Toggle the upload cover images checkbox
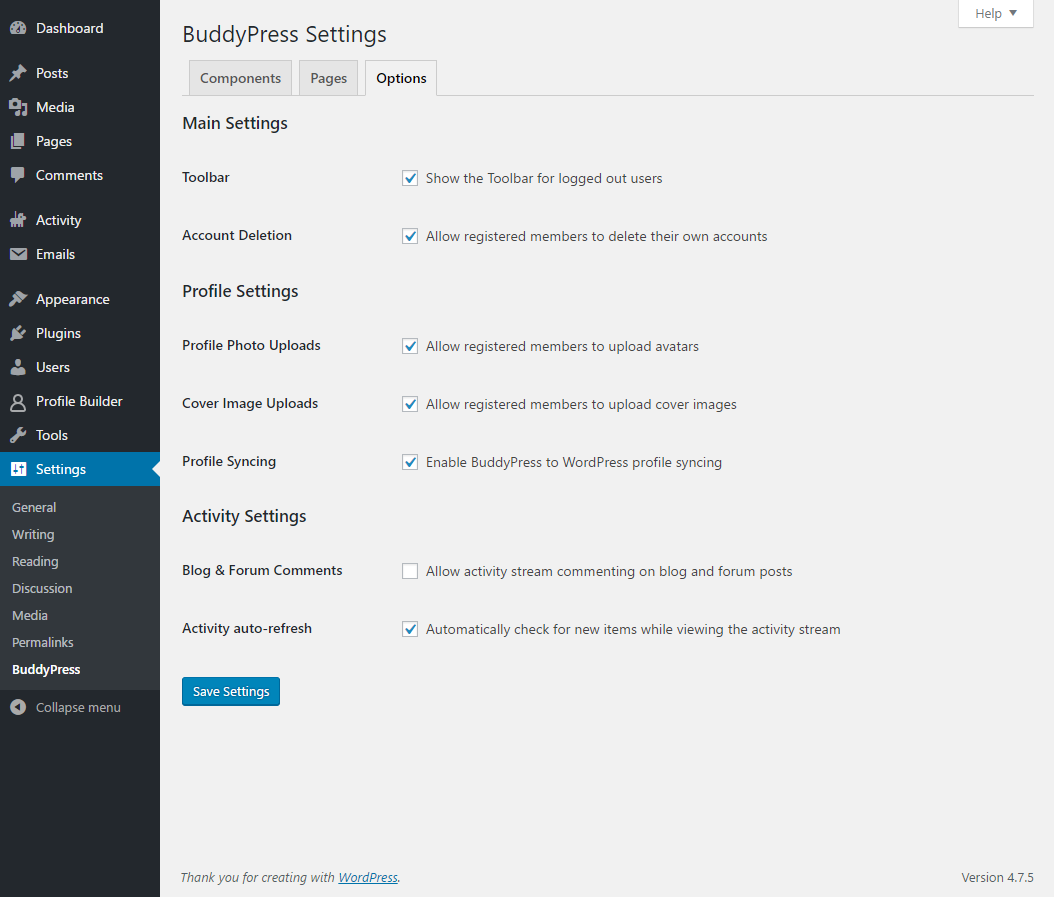The image size is (1054, 897). coord(410,404)
